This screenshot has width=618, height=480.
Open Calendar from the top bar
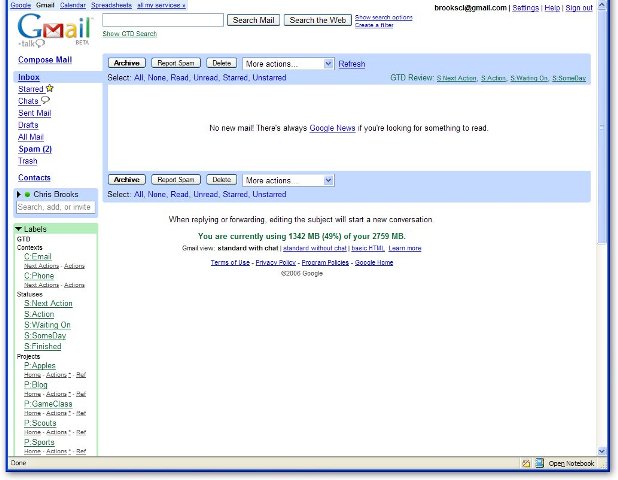(x=73, y=5)
